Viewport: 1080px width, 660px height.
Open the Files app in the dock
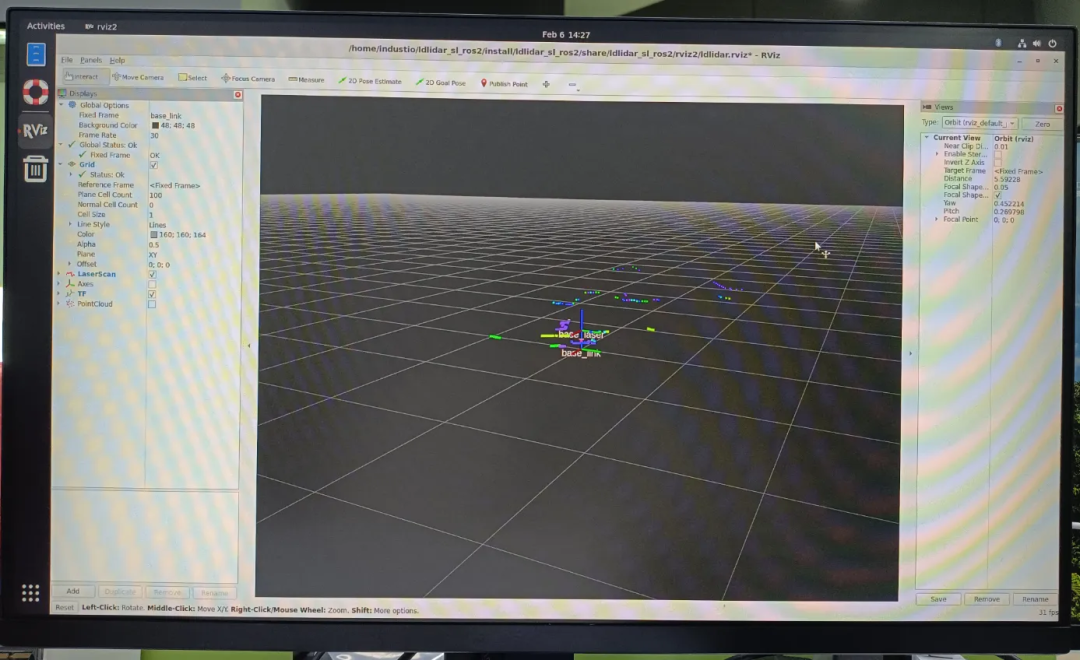[36, 54]
